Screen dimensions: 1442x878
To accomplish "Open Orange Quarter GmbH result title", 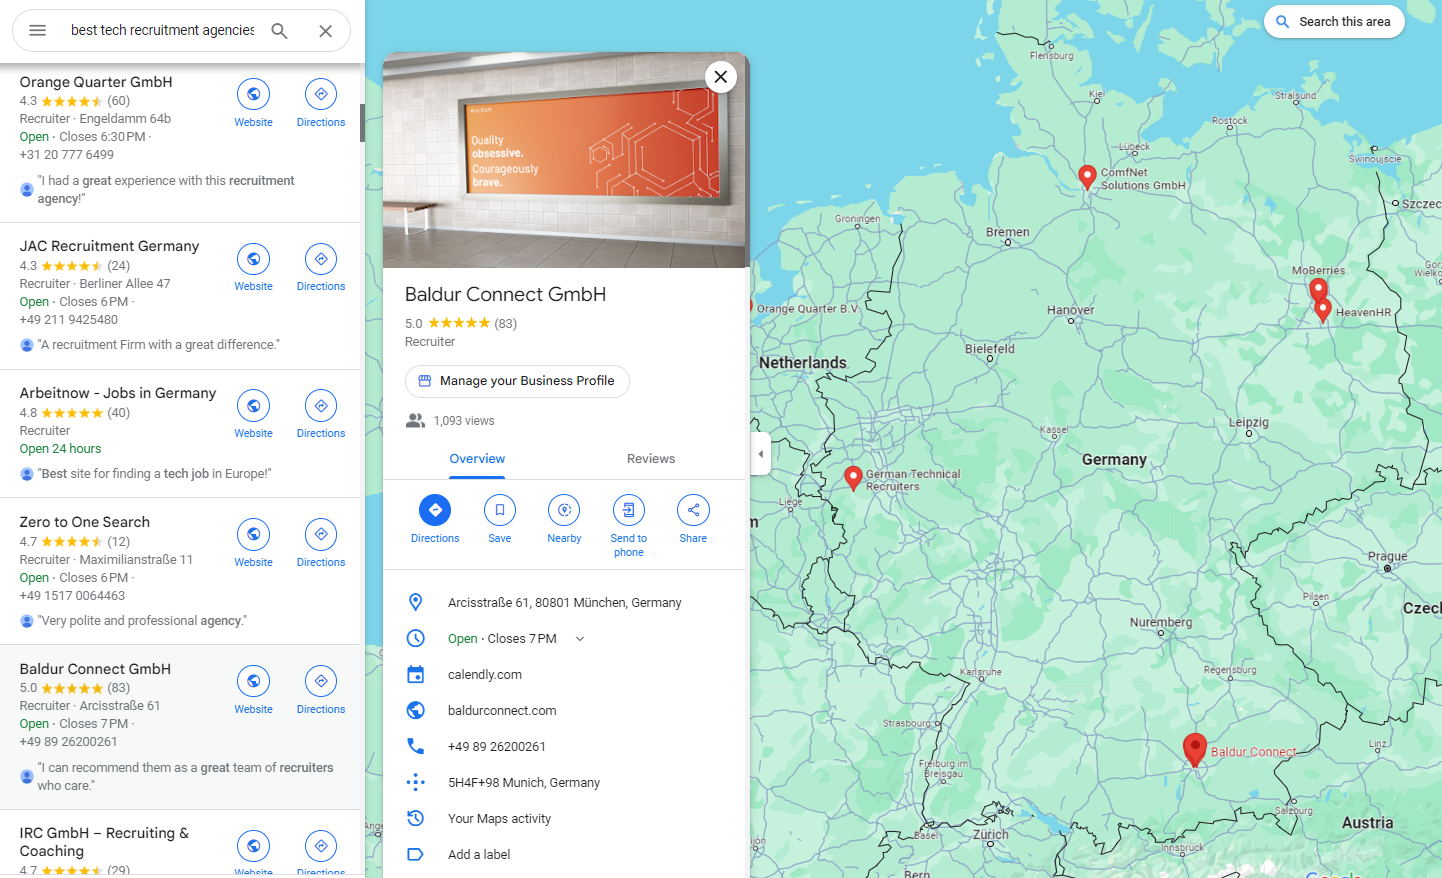I will [96, 82].
